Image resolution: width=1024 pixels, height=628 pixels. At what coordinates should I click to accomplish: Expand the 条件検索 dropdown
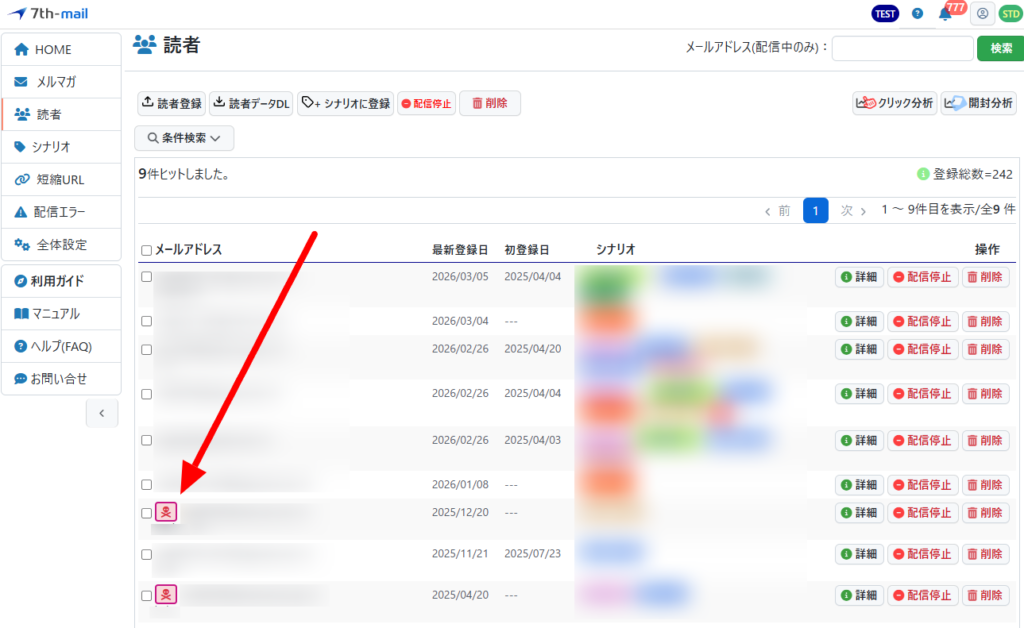pos(185,138)
